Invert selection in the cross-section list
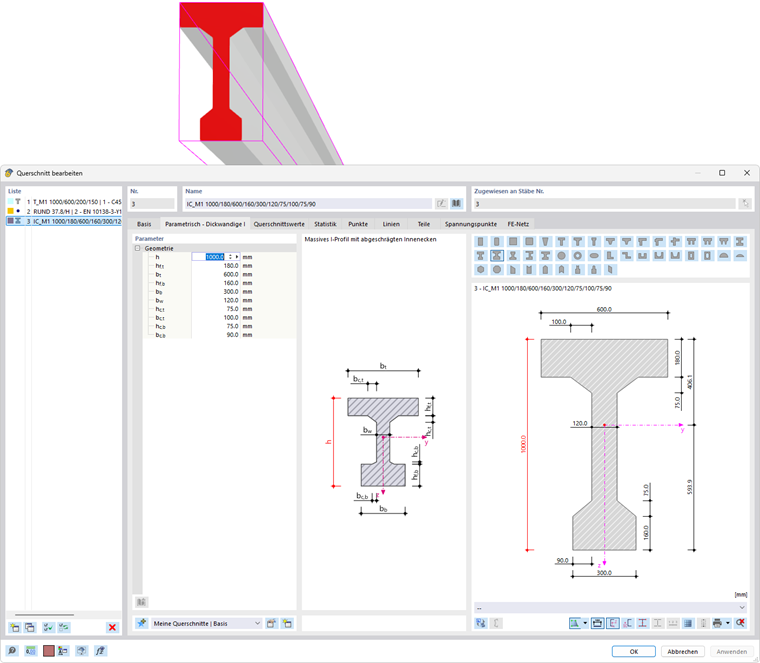The image size is (760, 663). click(63, 628)
